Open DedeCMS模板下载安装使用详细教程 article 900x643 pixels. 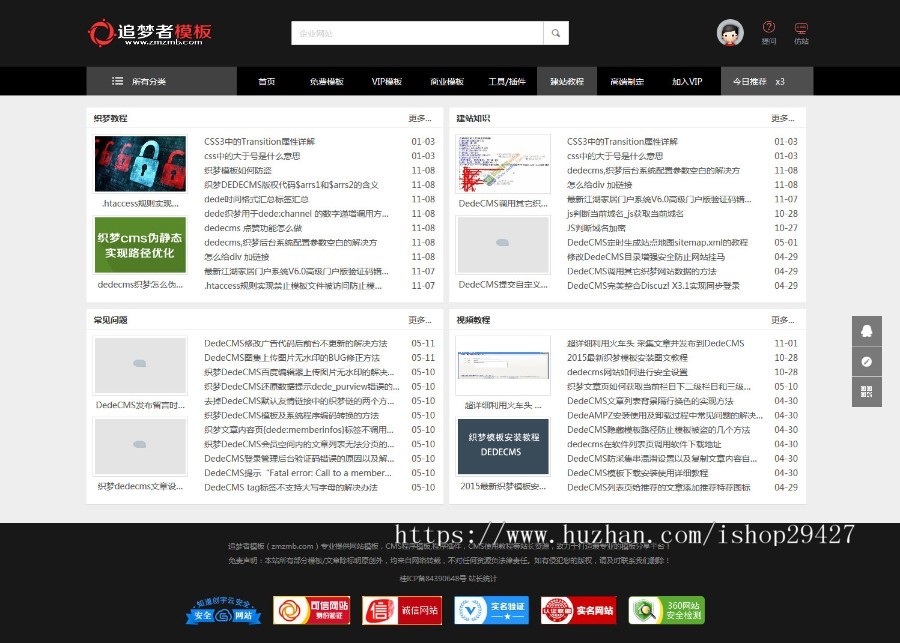click(637, 473)
